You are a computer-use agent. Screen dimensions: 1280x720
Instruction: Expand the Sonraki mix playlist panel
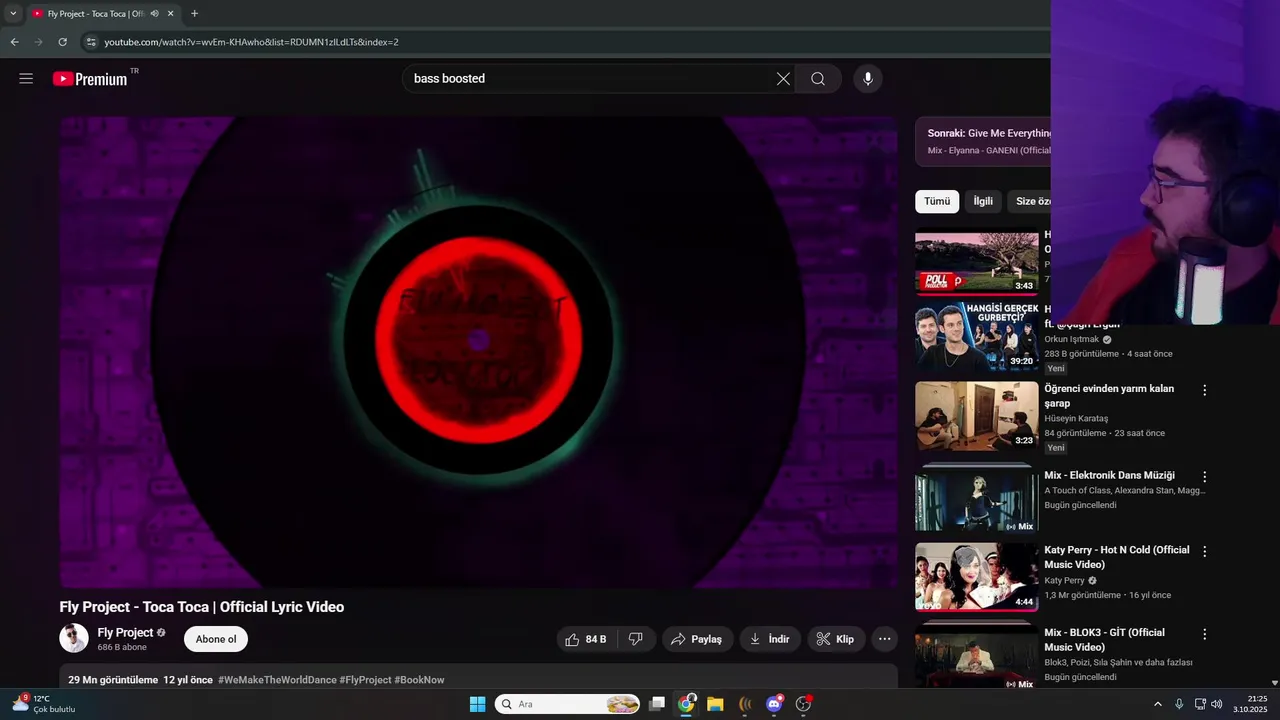tap(983, 141)
